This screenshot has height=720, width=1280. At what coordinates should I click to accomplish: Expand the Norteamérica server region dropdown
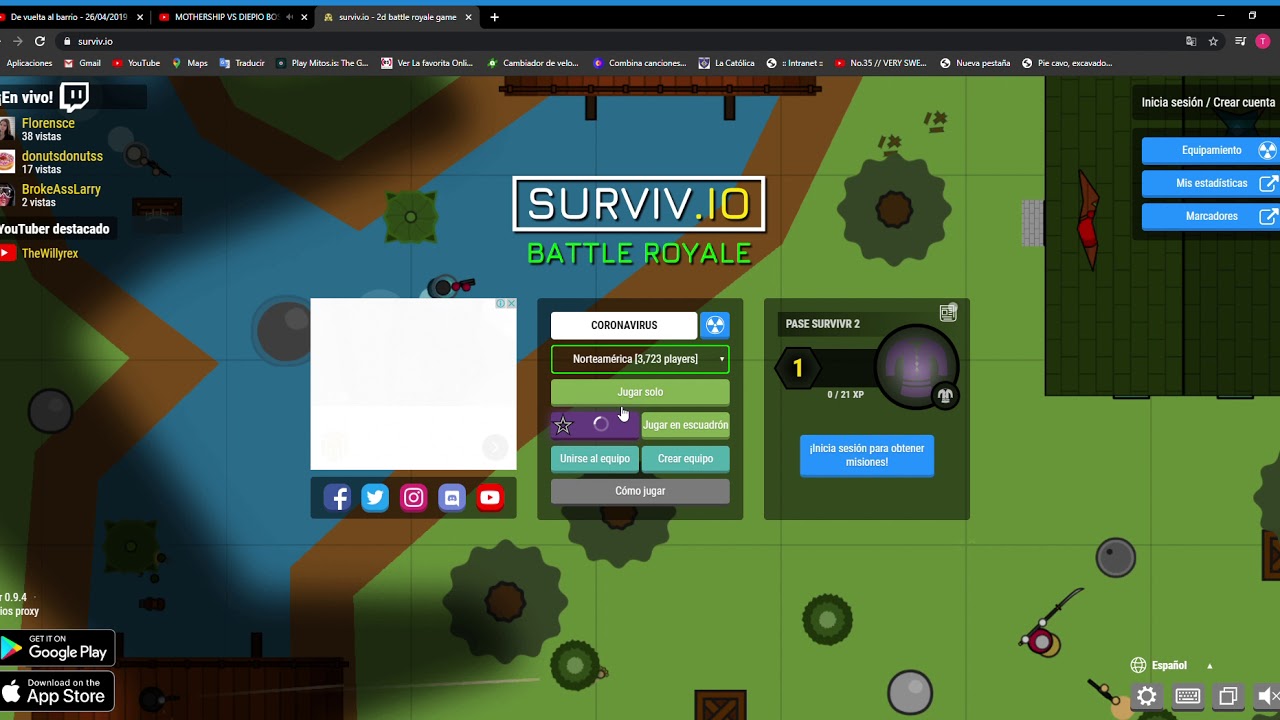click(640, 359)
